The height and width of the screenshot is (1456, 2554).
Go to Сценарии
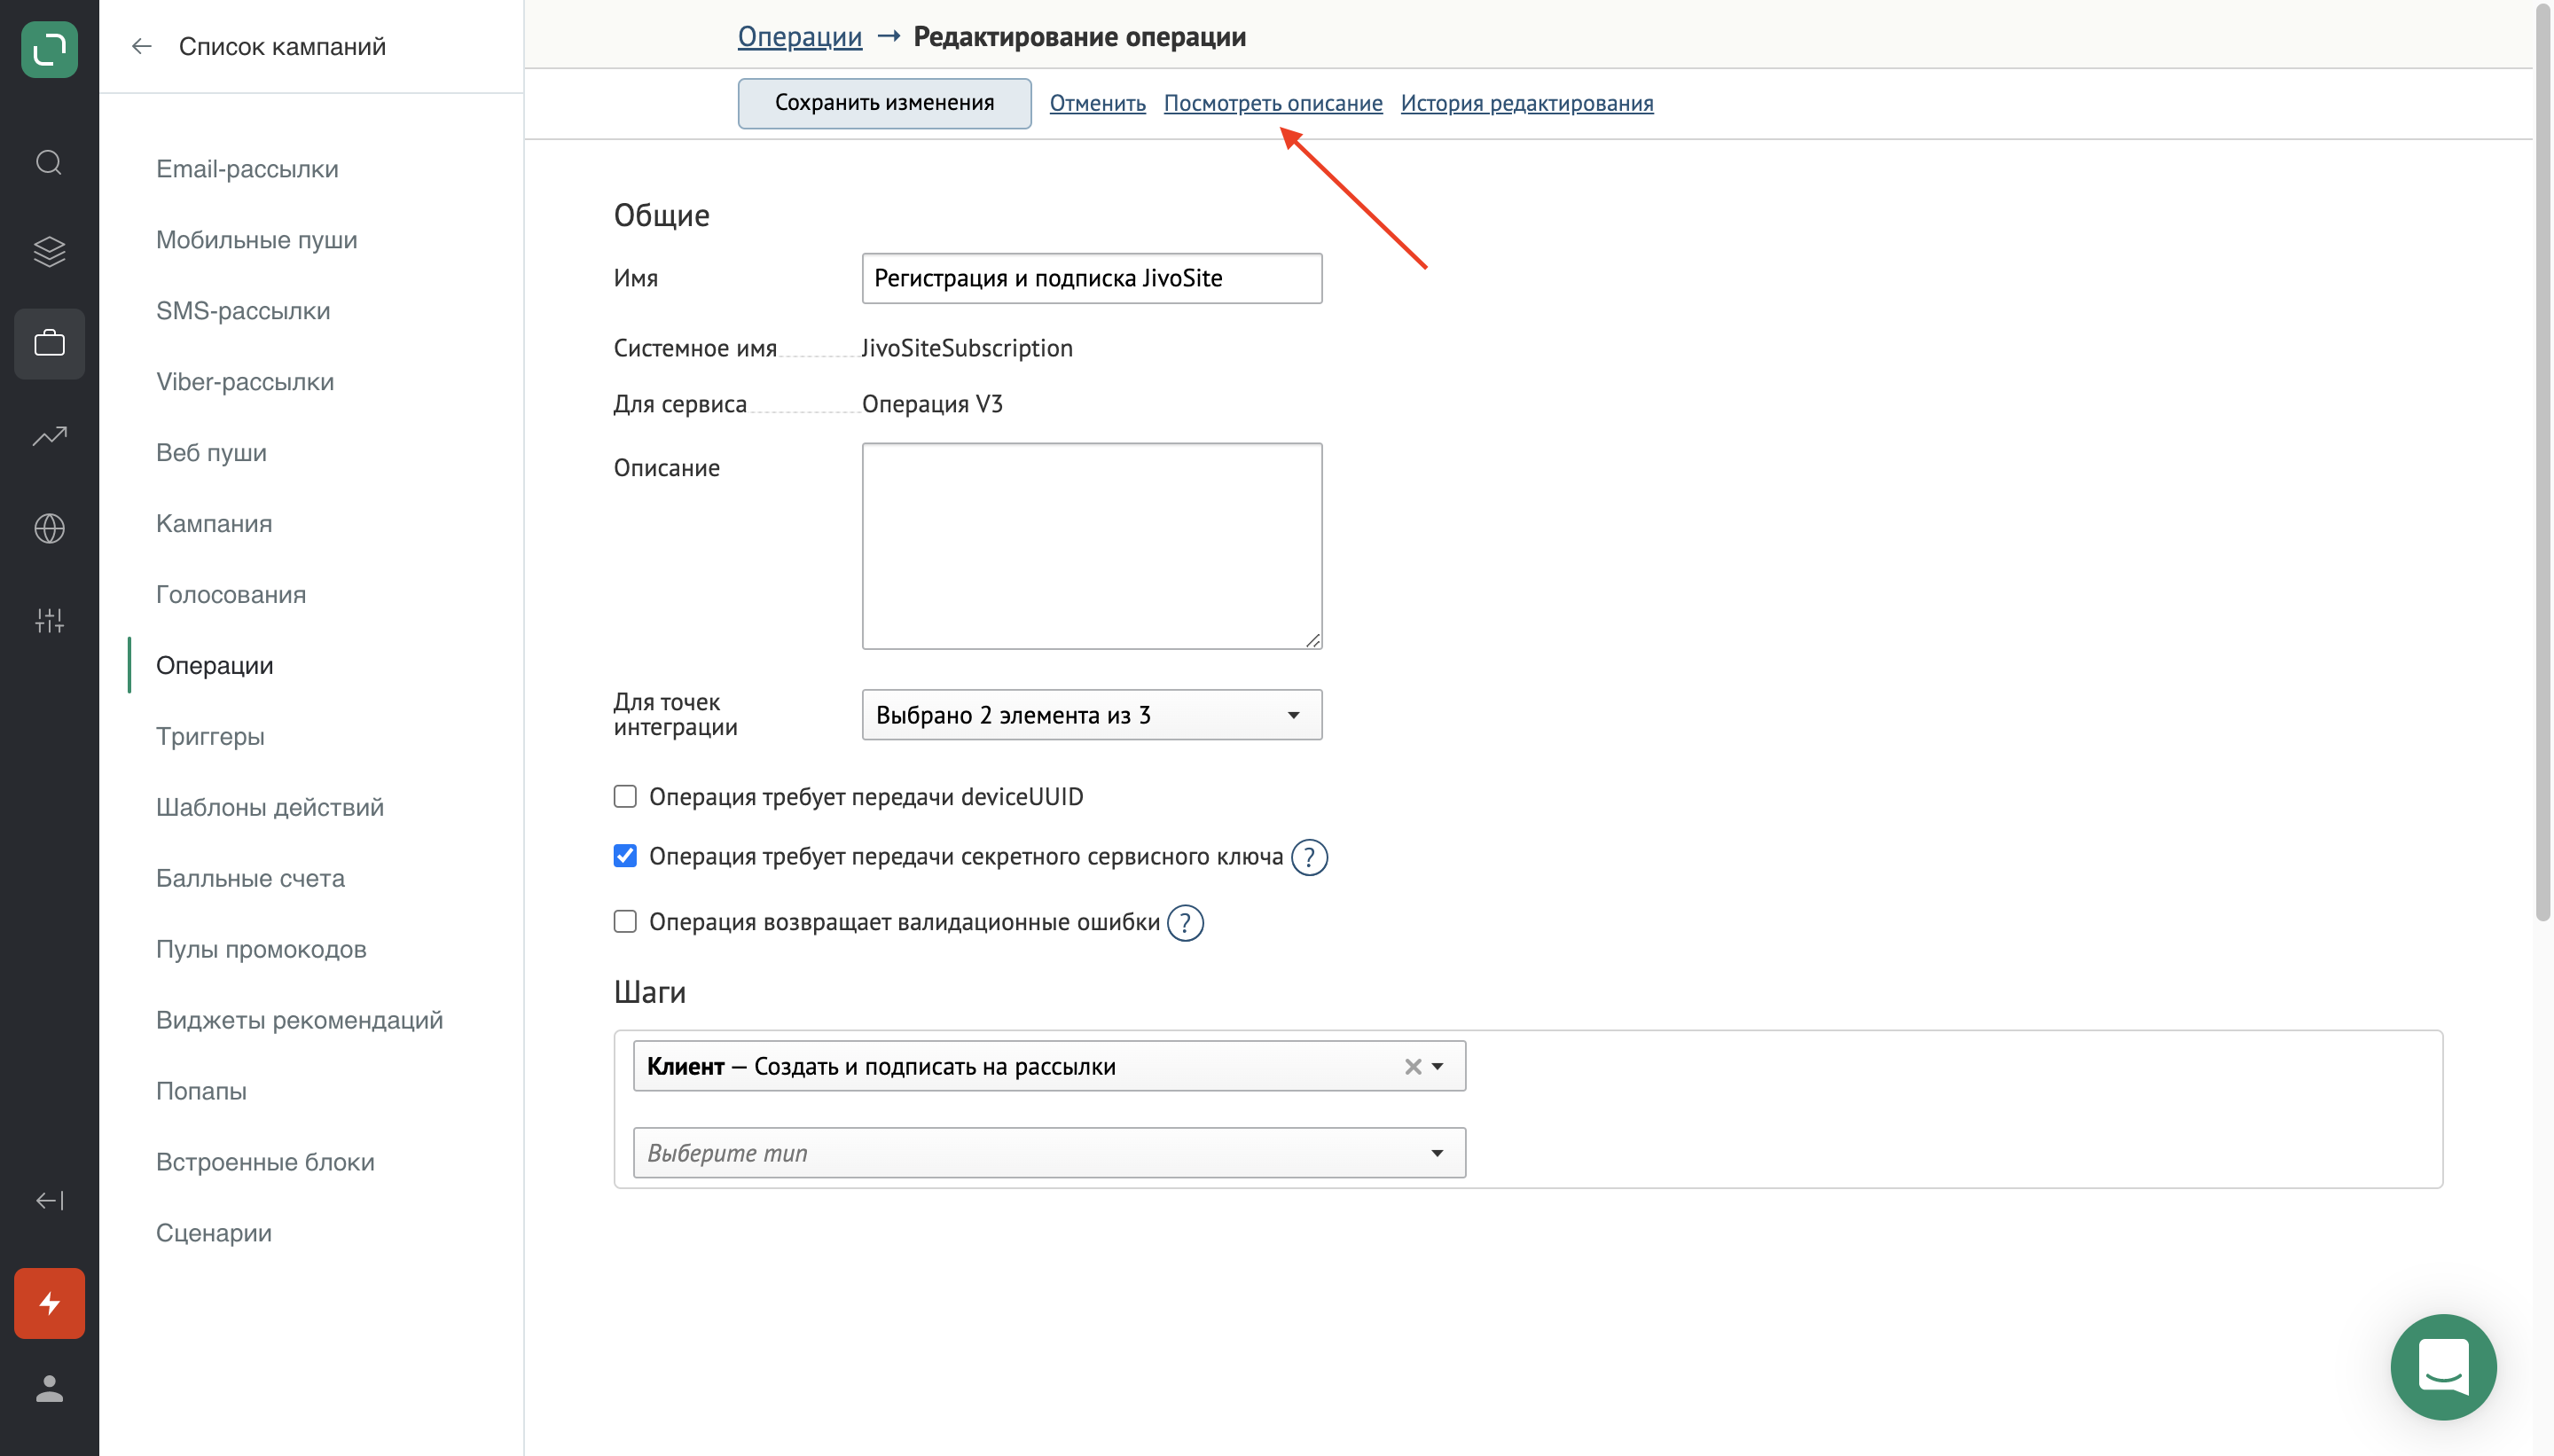tap(214, 1233)
